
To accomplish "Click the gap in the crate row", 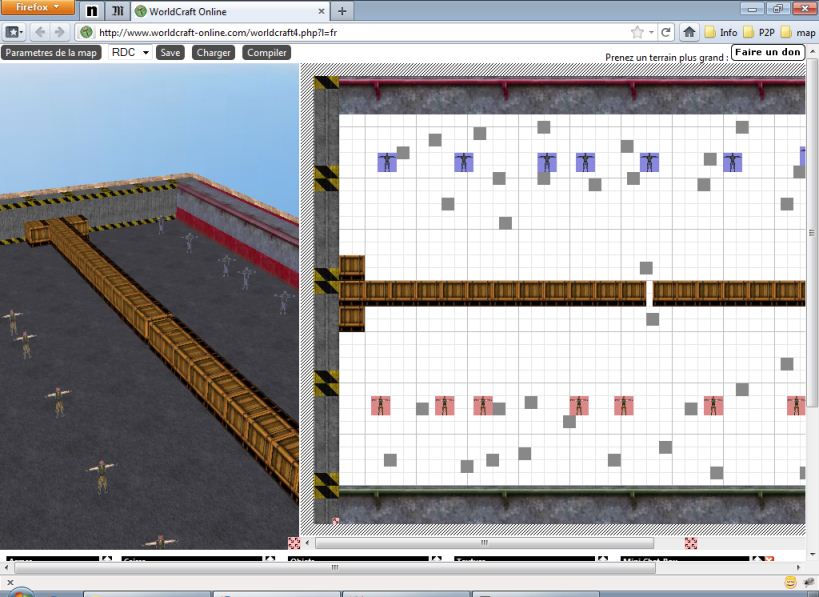I will 649,294.
